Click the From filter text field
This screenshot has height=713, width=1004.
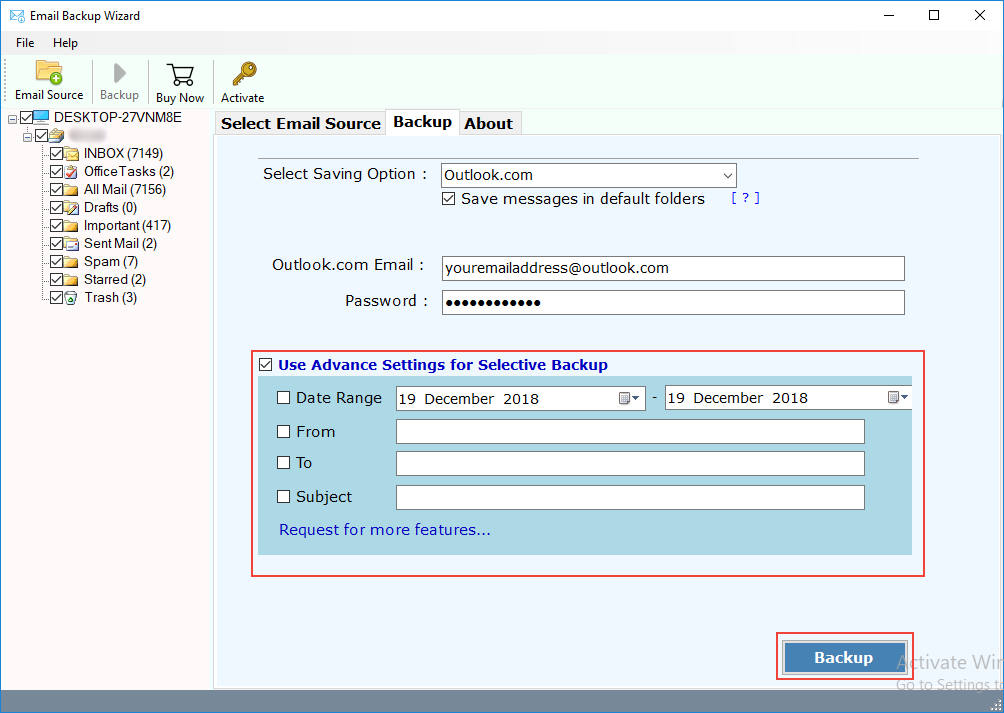click(x=630, y=431)
